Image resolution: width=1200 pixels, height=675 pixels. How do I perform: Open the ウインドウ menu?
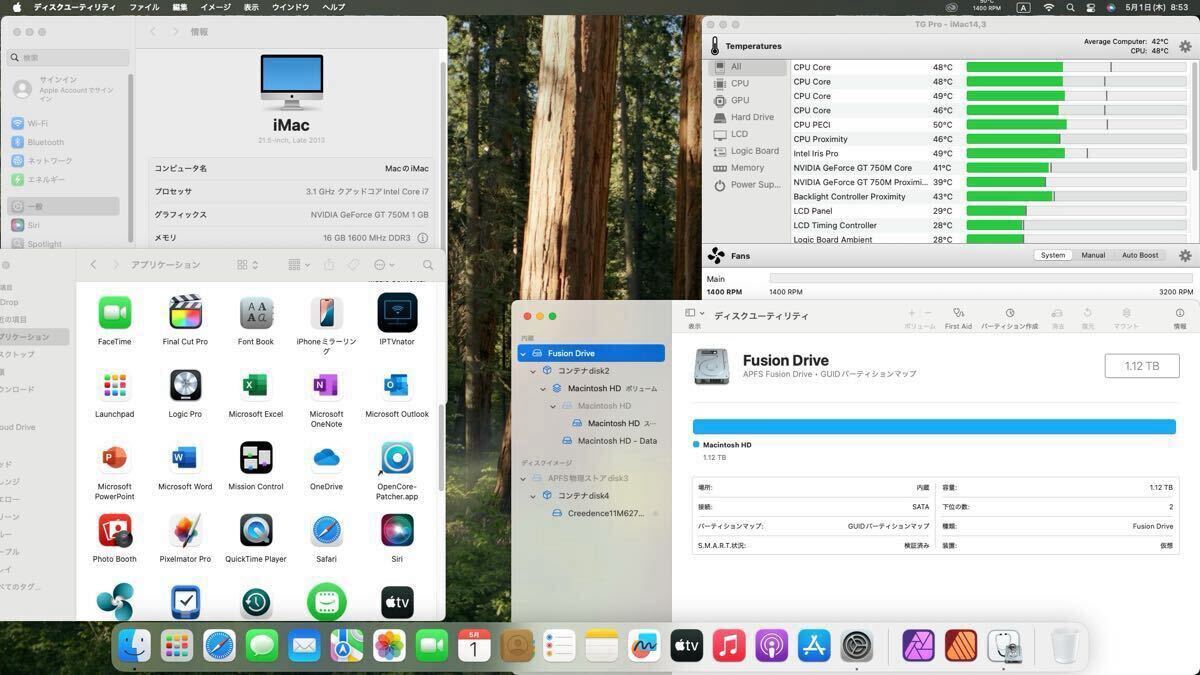point(290,7)
